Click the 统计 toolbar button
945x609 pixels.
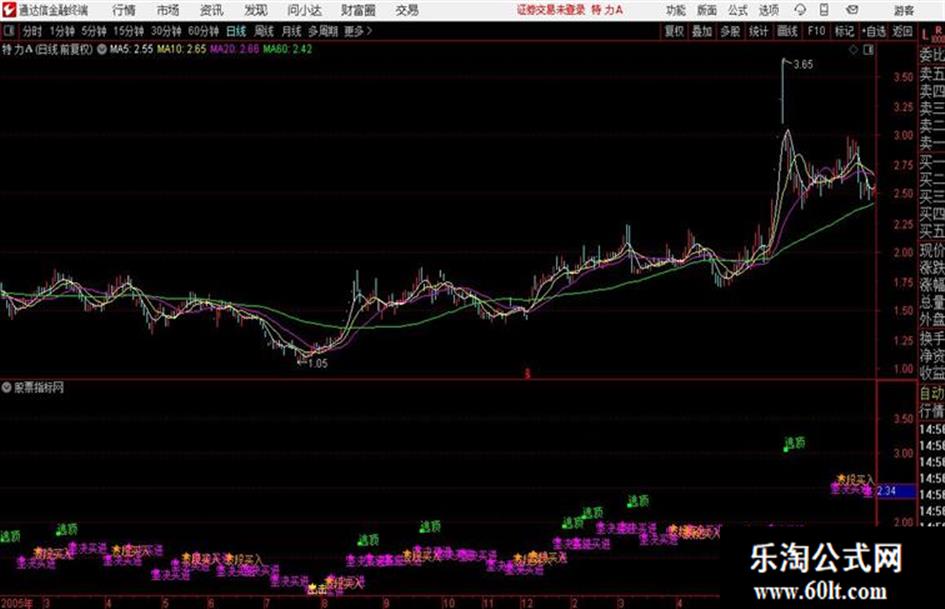click(758, 31)
